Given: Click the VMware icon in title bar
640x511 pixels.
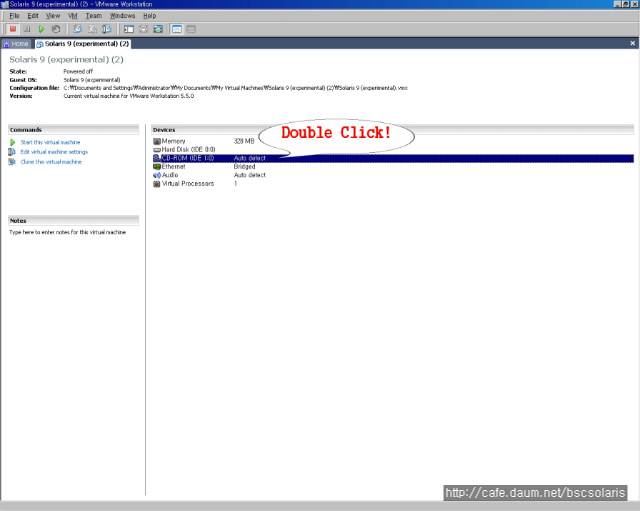Looking at the screenshot, I should click(4, 4).
